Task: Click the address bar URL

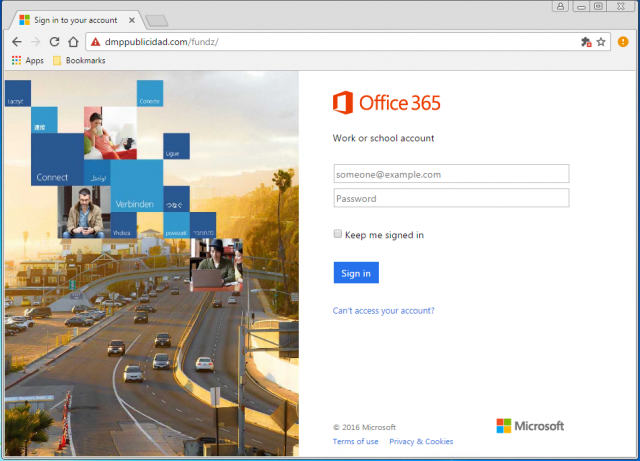Action: pyautogui.click(x=162, y=42)
